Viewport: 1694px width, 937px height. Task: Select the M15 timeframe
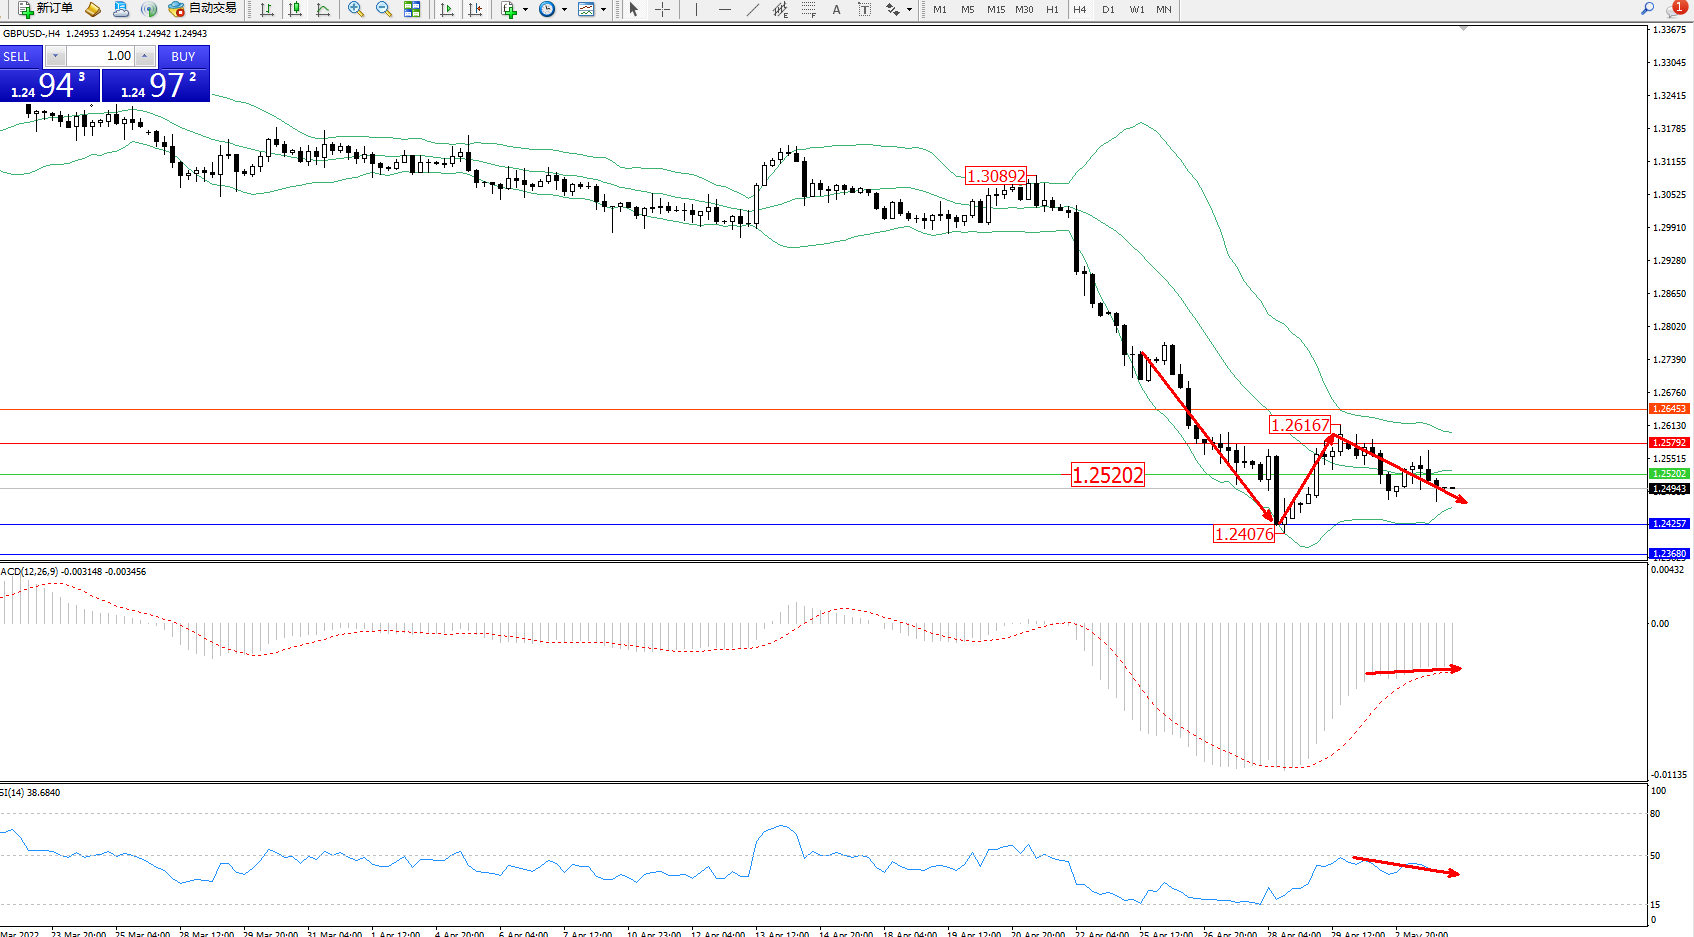(996, 9)
